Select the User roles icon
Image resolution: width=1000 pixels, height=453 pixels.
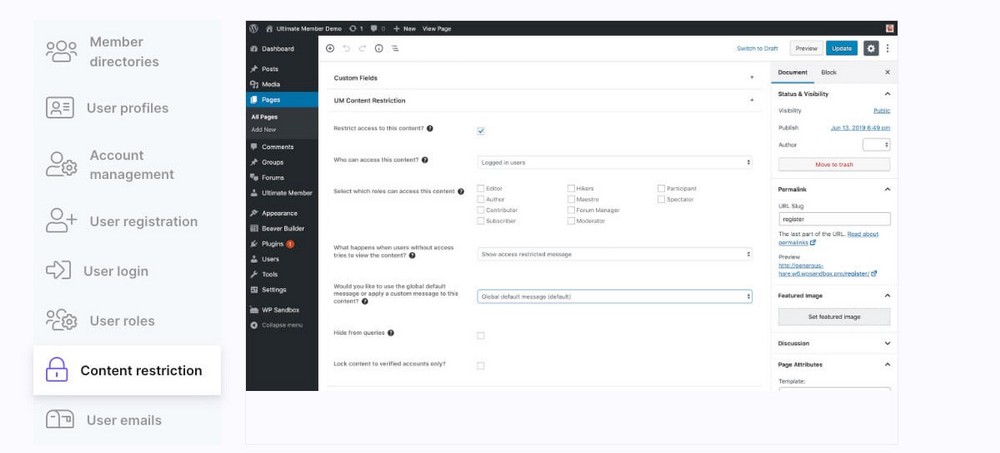click(61, 320)
